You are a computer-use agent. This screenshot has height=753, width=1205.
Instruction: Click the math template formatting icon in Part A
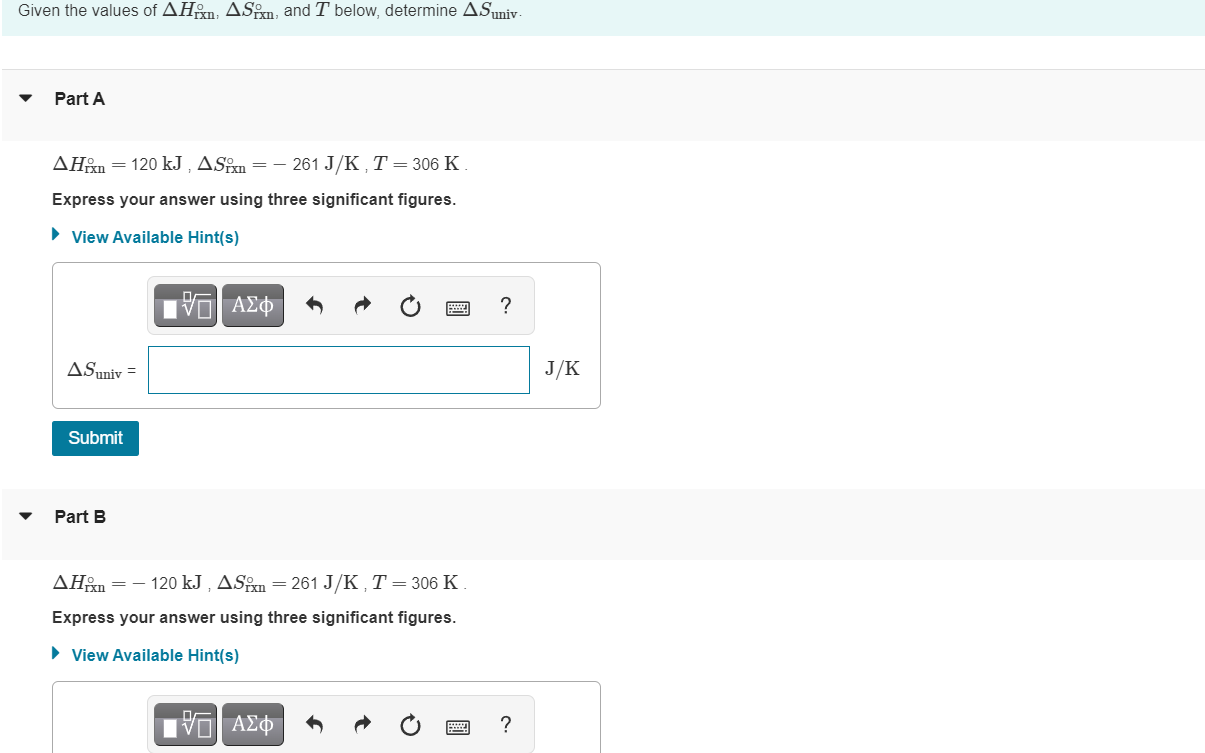184,305
